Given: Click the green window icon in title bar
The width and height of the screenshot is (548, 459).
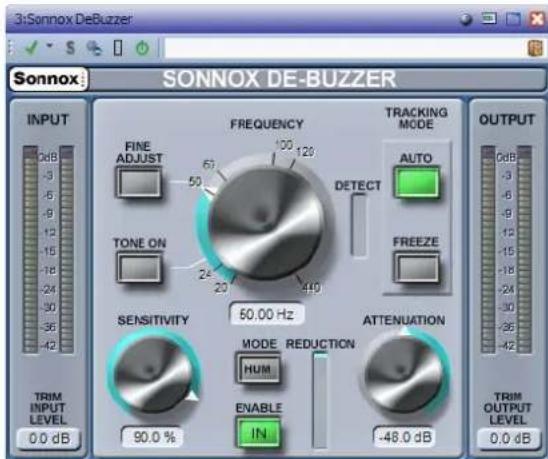Looking at the screenshot, I should pyautogui.click(x=489, y=19).
